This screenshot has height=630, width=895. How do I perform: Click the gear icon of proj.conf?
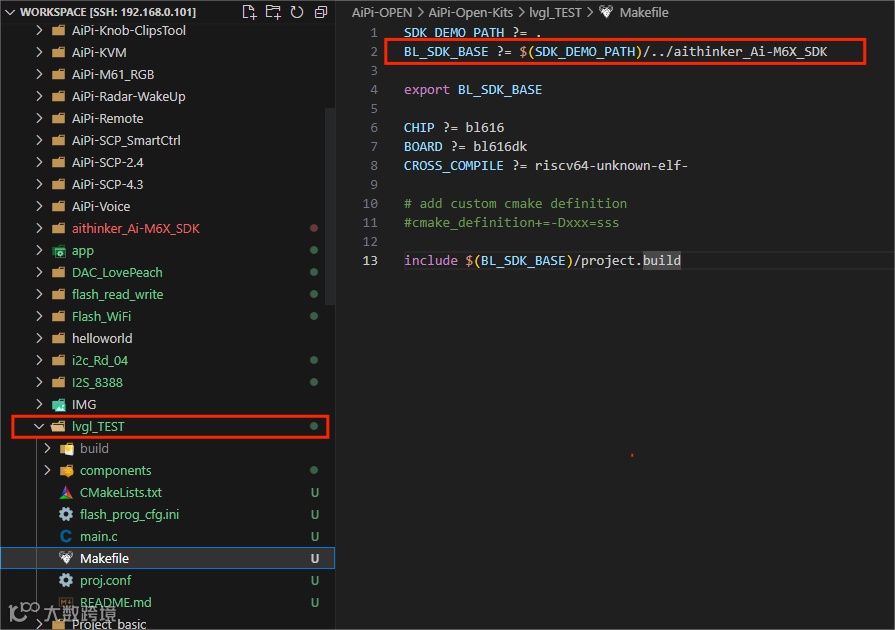(x=66, y=580)
